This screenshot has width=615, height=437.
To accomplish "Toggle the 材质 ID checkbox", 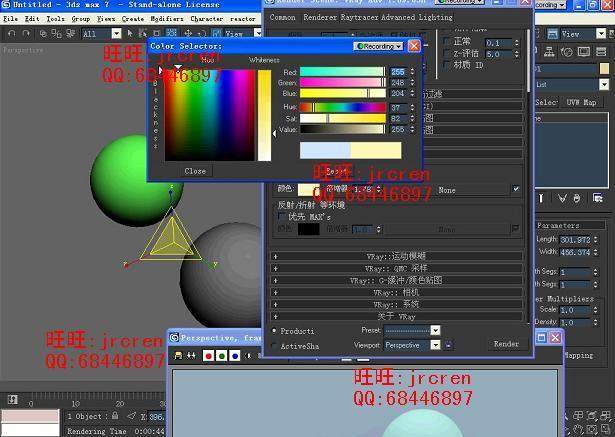I will pyautogui.click(x=447, y=64).
